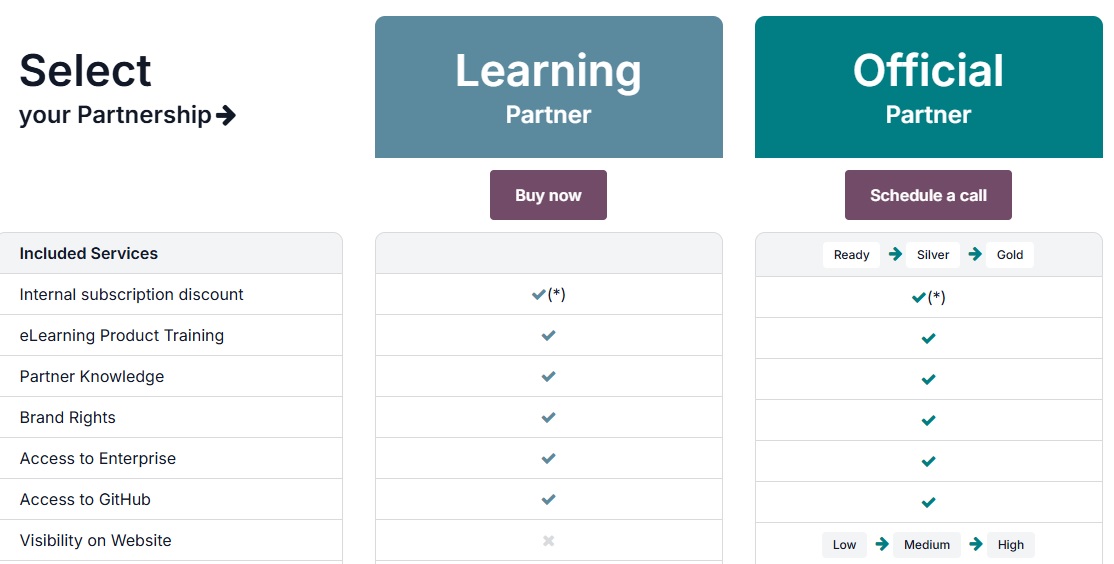Screen dimensions: 1114x564
Task: Click the grey X icon for Visibility on Website
Action: [548, 541]
